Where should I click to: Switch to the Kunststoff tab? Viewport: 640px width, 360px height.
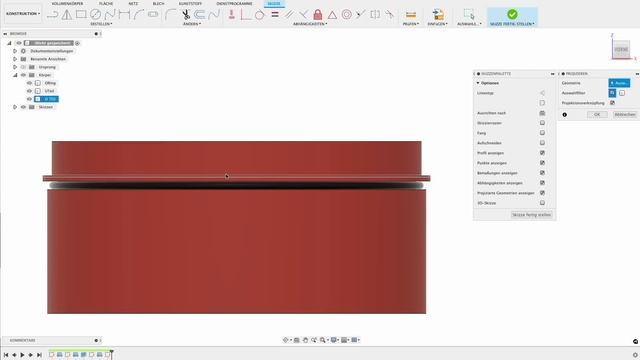pyautogui.click(x=190, y=4)
